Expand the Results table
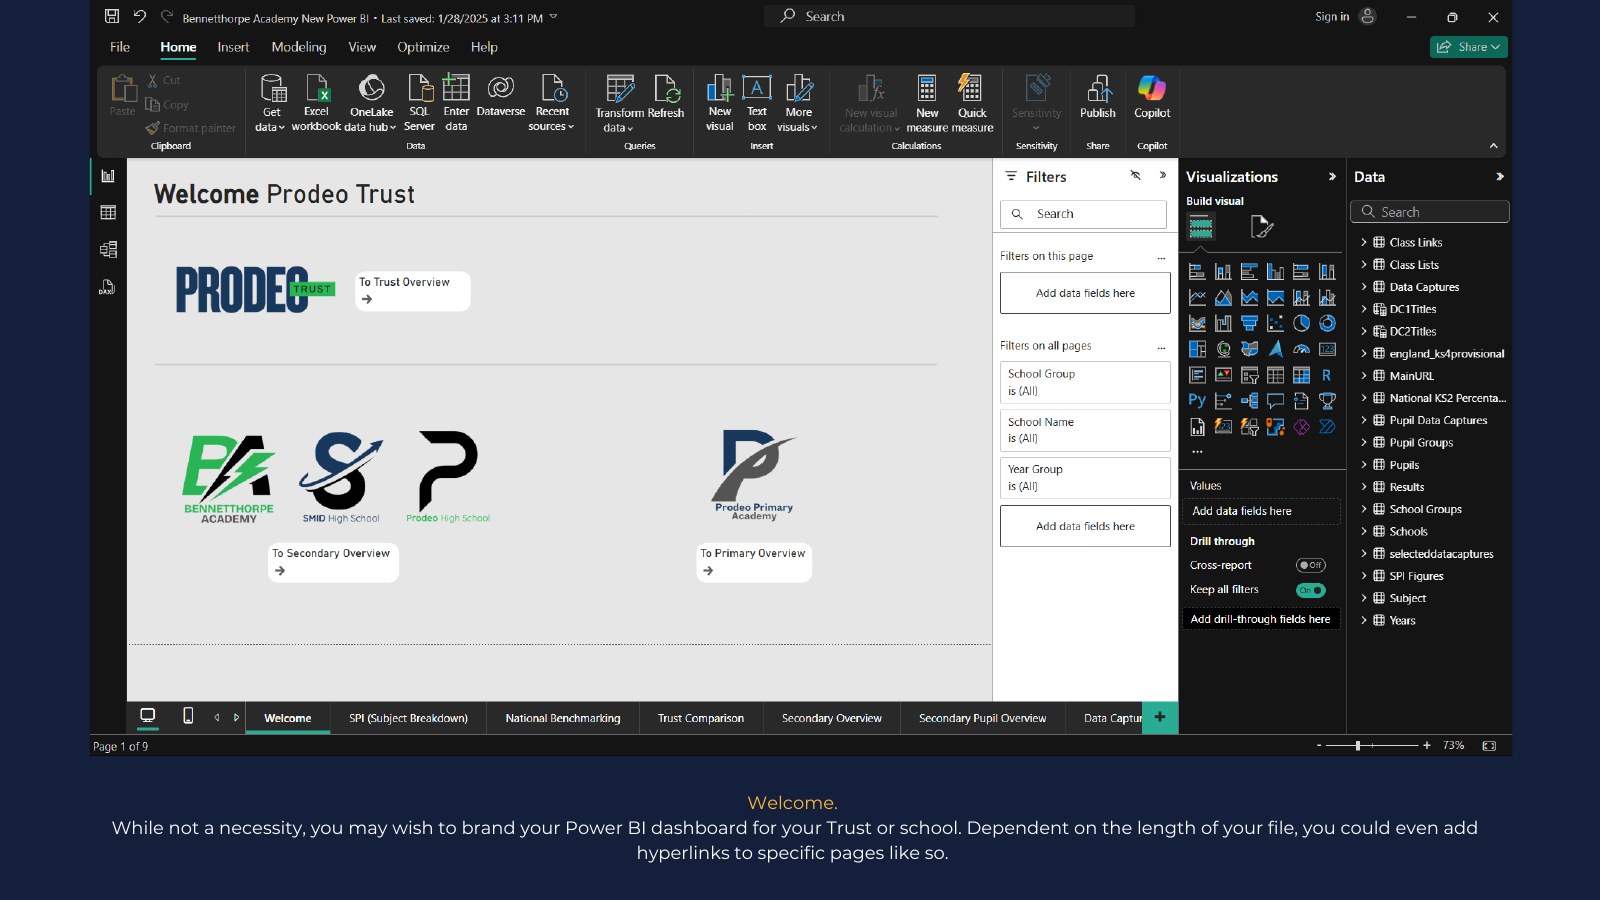The width and height of the screenshot is (1600, 900). coord(1364,487)
